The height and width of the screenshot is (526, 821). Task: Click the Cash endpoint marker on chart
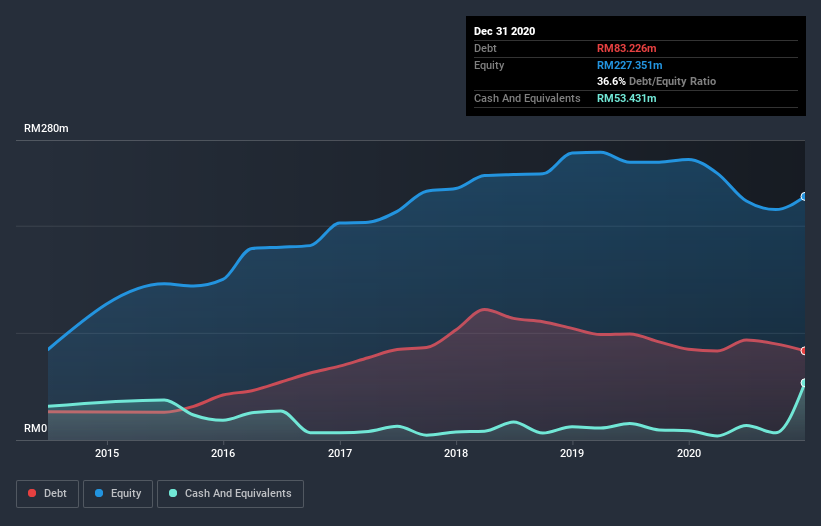click(804, 383)
